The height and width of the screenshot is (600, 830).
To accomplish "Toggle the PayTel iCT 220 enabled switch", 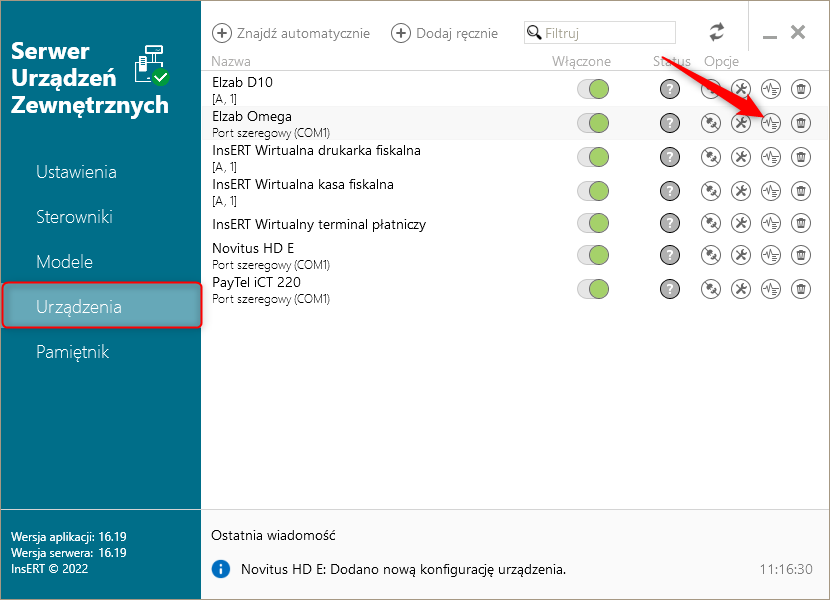I will pyautogui.click(x=593, y=289).
